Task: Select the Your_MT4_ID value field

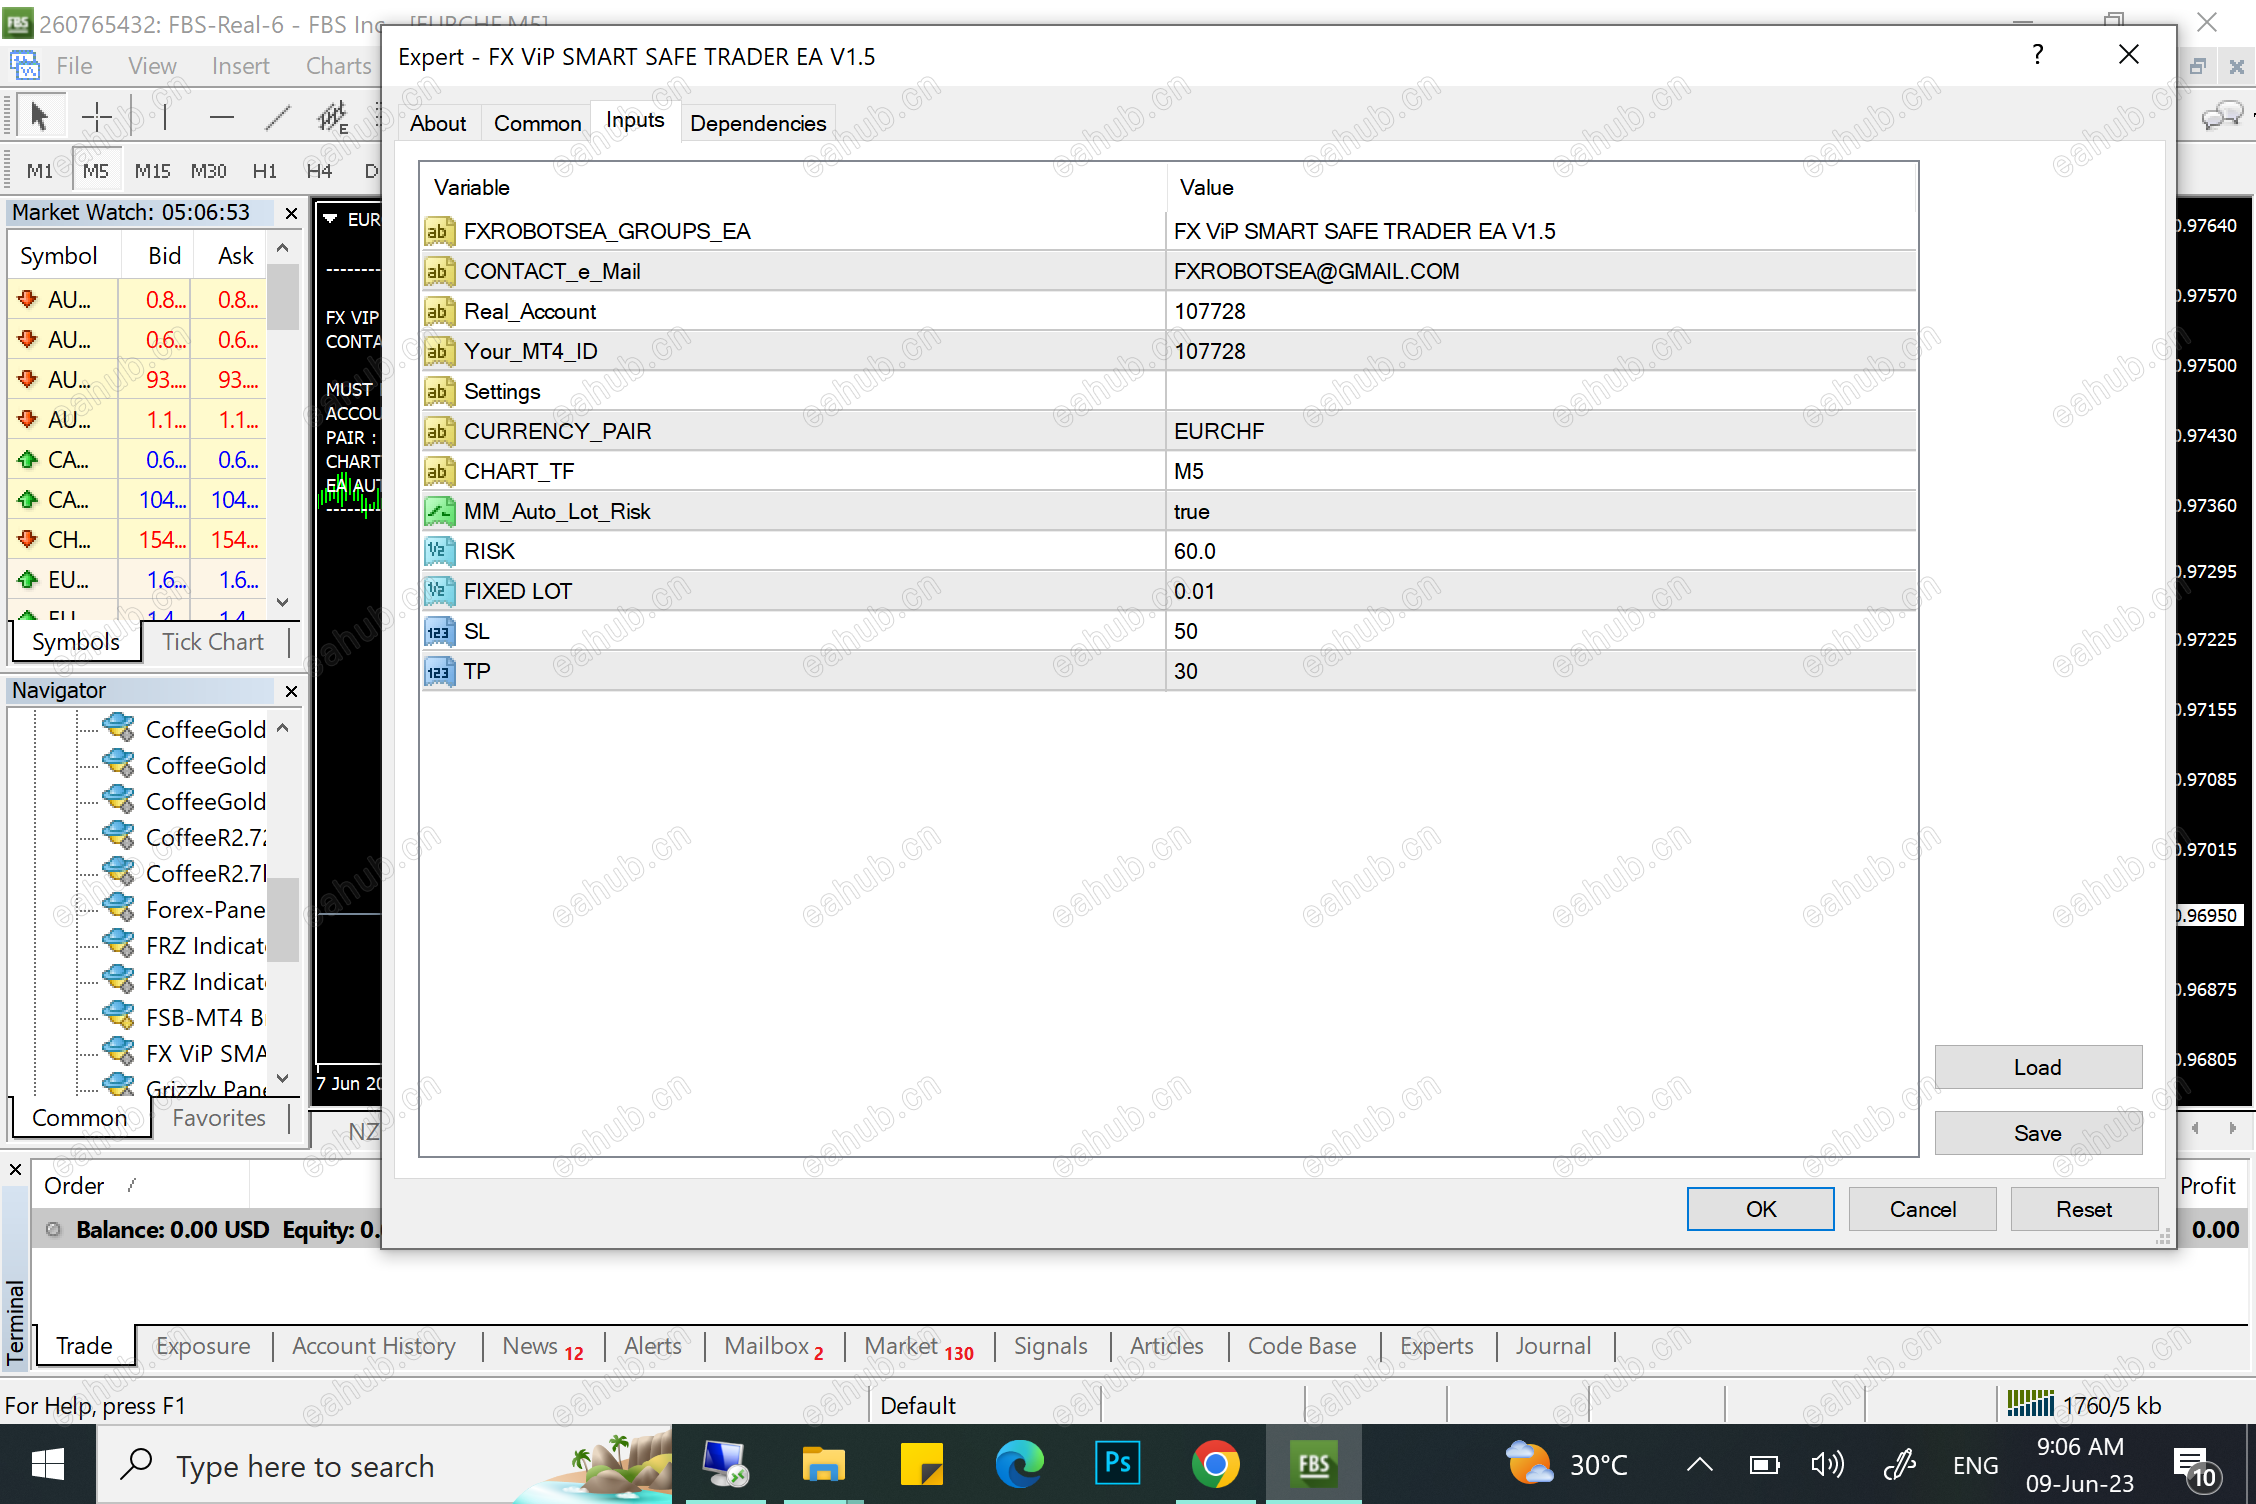Action: click(1540, 351)
